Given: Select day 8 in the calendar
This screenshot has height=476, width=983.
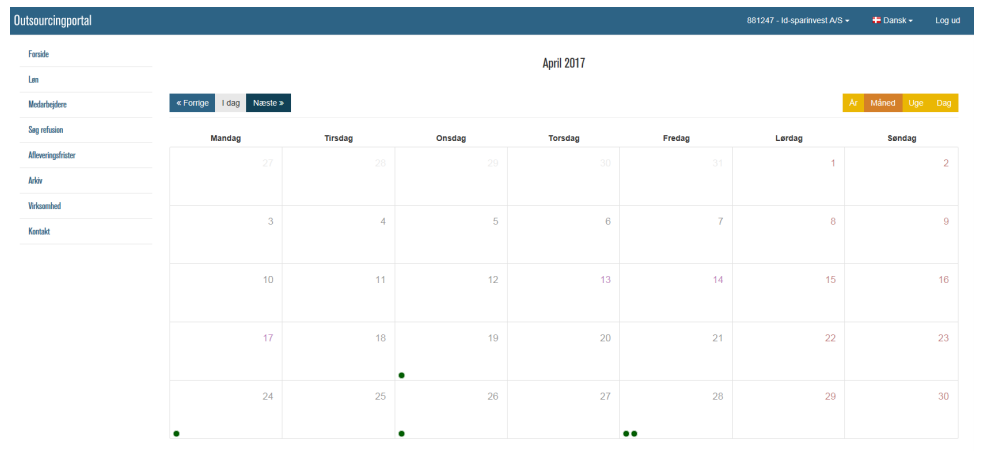Looking at the screenshot, I should [x=833, y=221].
